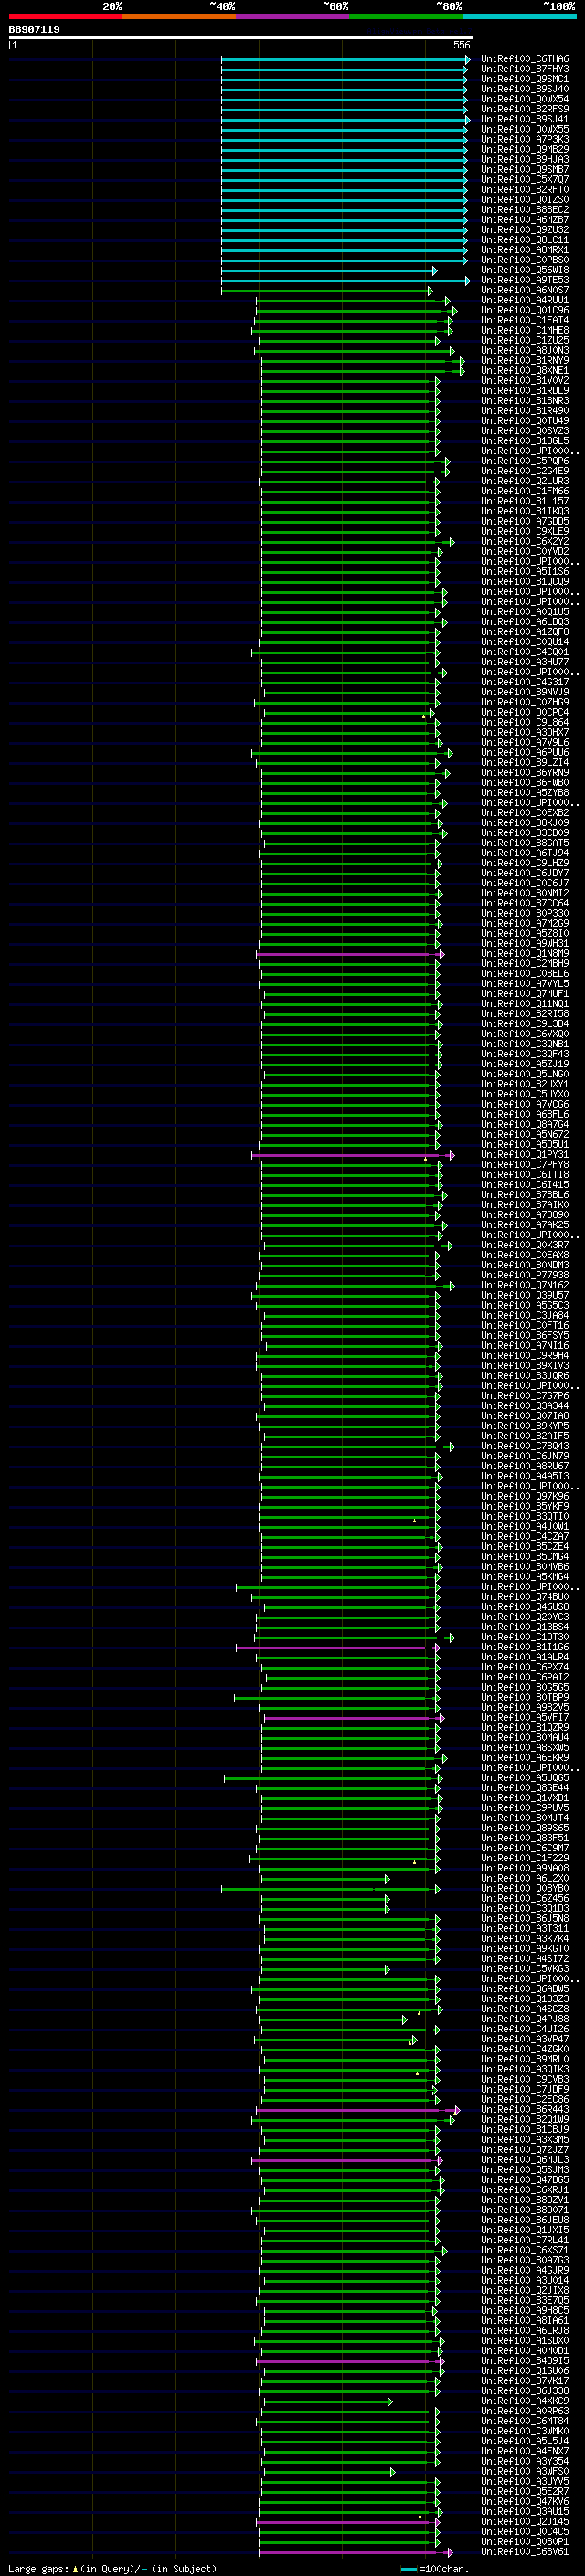Click the green ~80% identity legend segment
This screenshot has width=585, height=2576.
click(406, 16)
